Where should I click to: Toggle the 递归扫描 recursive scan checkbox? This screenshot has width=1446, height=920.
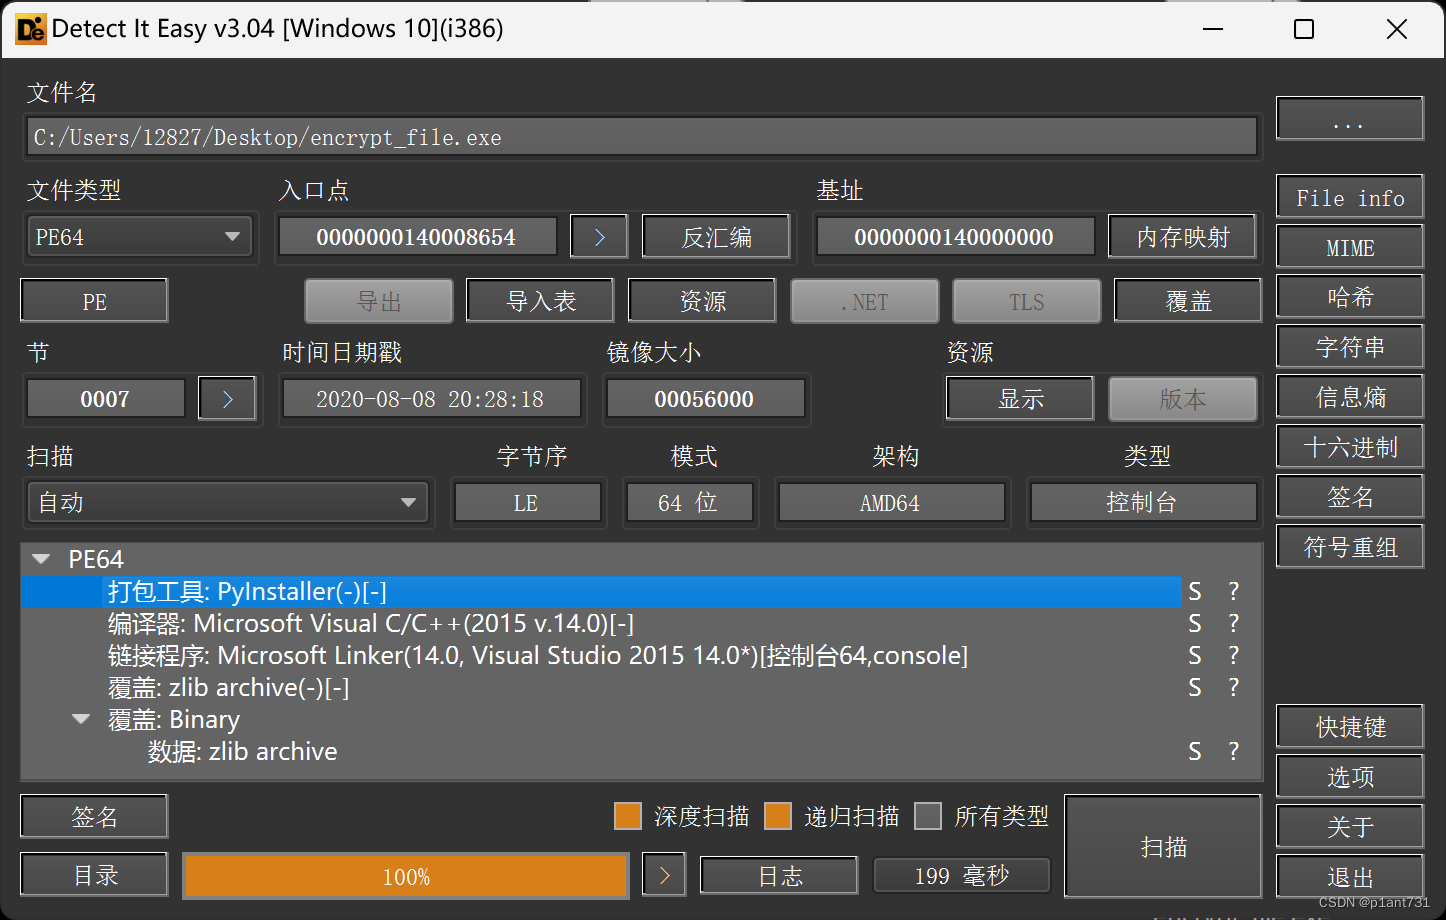pos(778,816)
